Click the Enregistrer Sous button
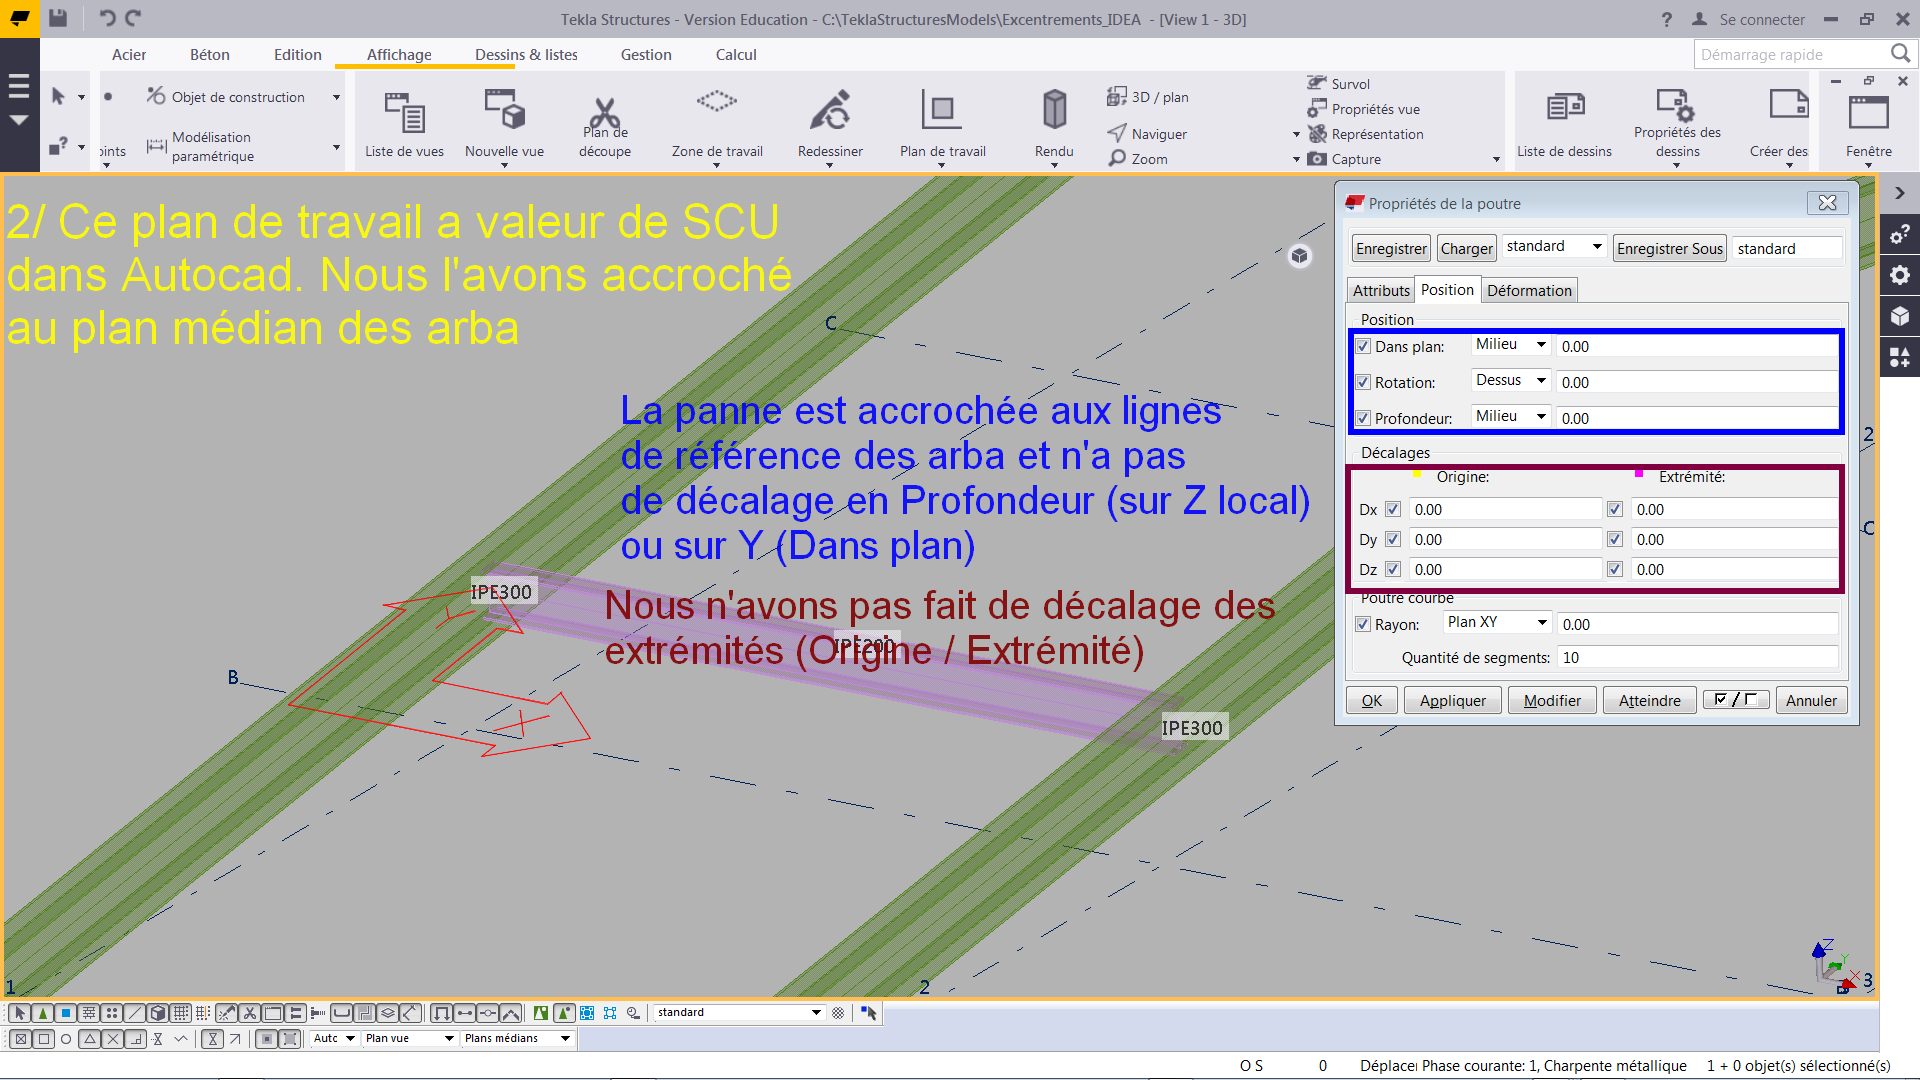The height and width of the screenshot is (1080, 1920). [1670, 249]
